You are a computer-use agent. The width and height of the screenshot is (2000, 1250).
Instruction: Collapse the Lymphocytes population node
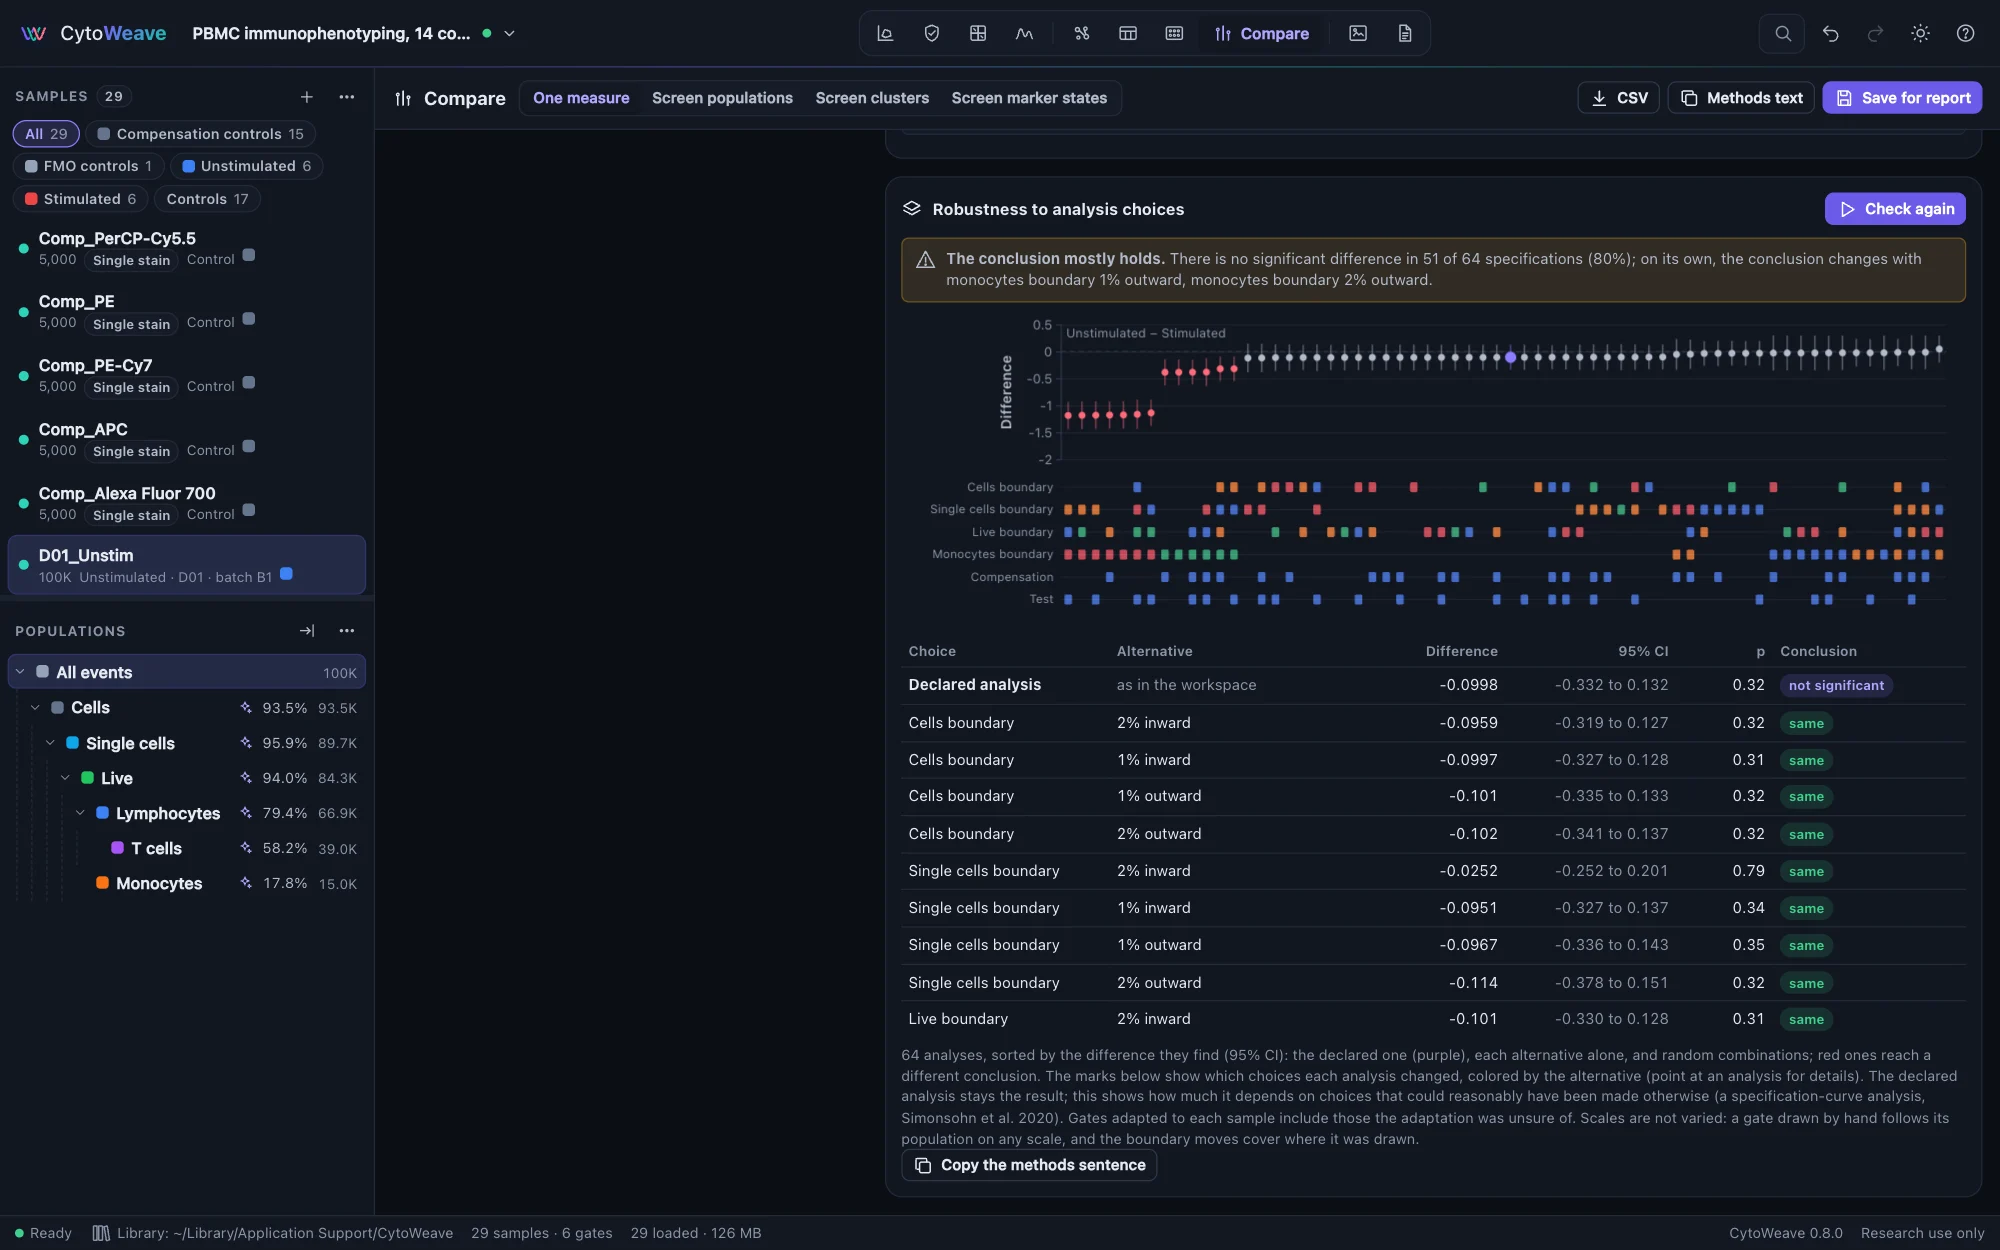coord(80,813)
